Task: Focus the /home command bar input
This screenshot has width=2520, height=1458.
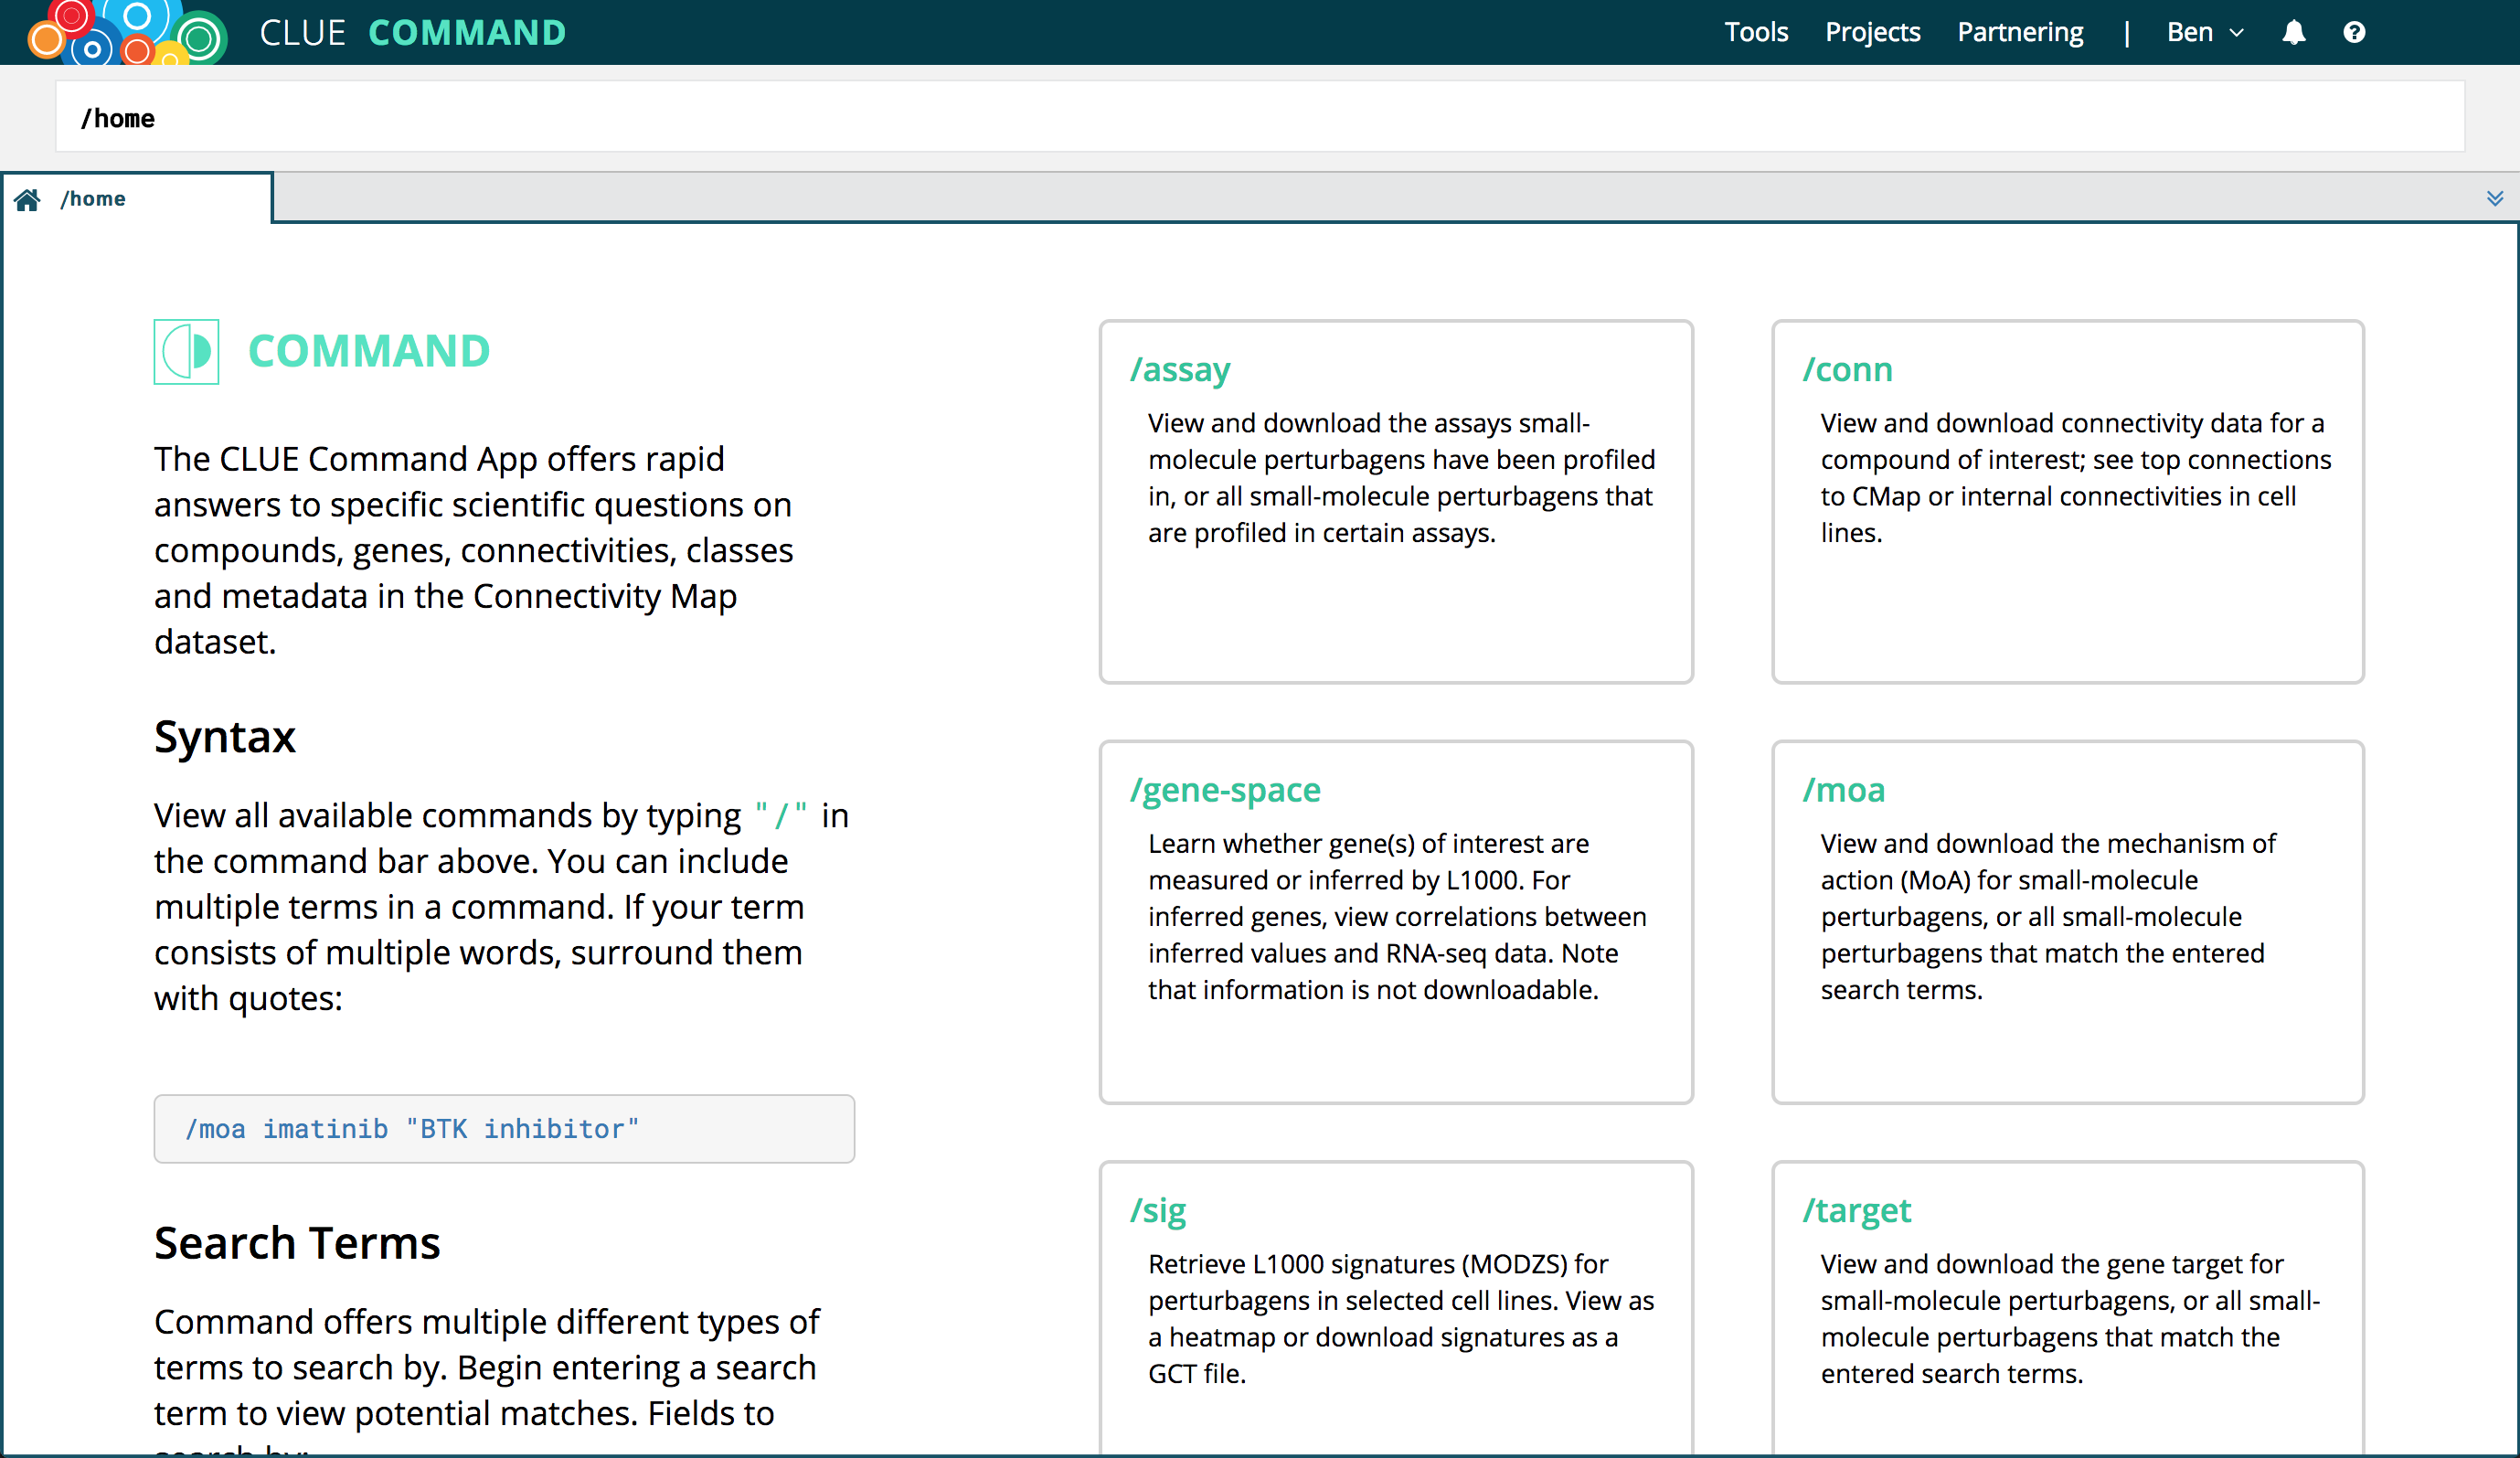Action: coord(1260,117)
